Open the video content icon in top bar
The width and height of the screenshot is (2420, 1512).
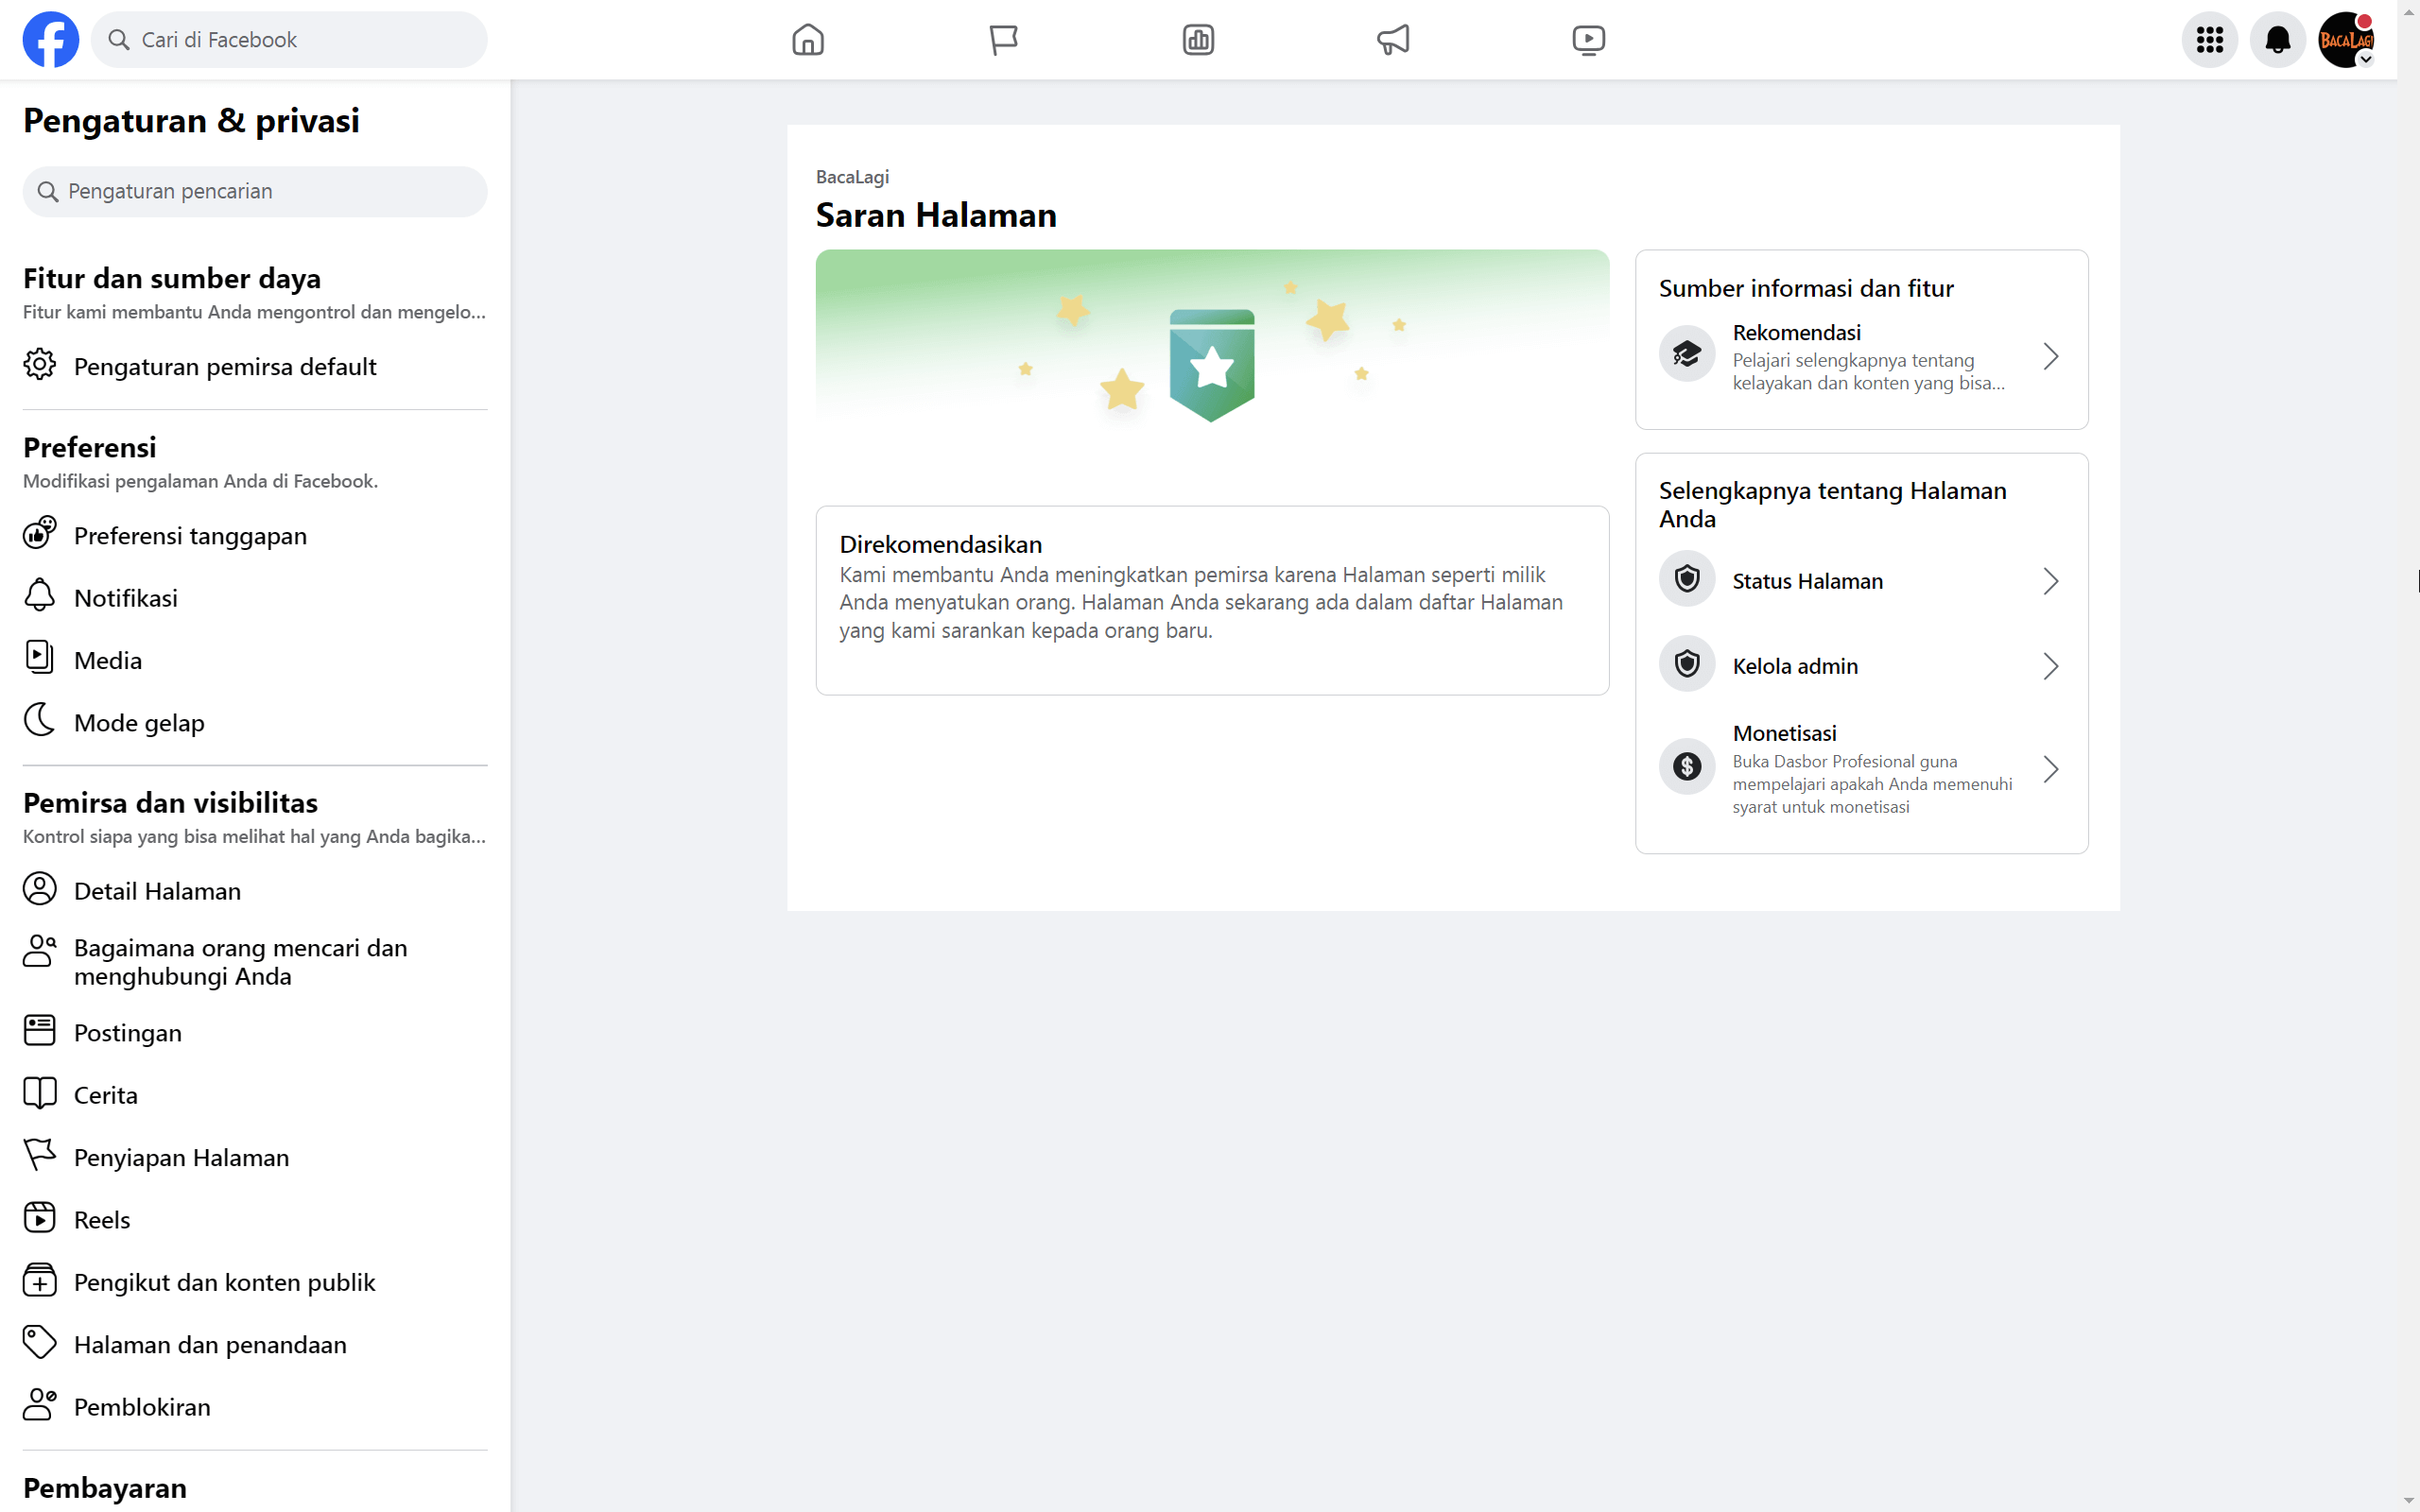pos(1588,39)
